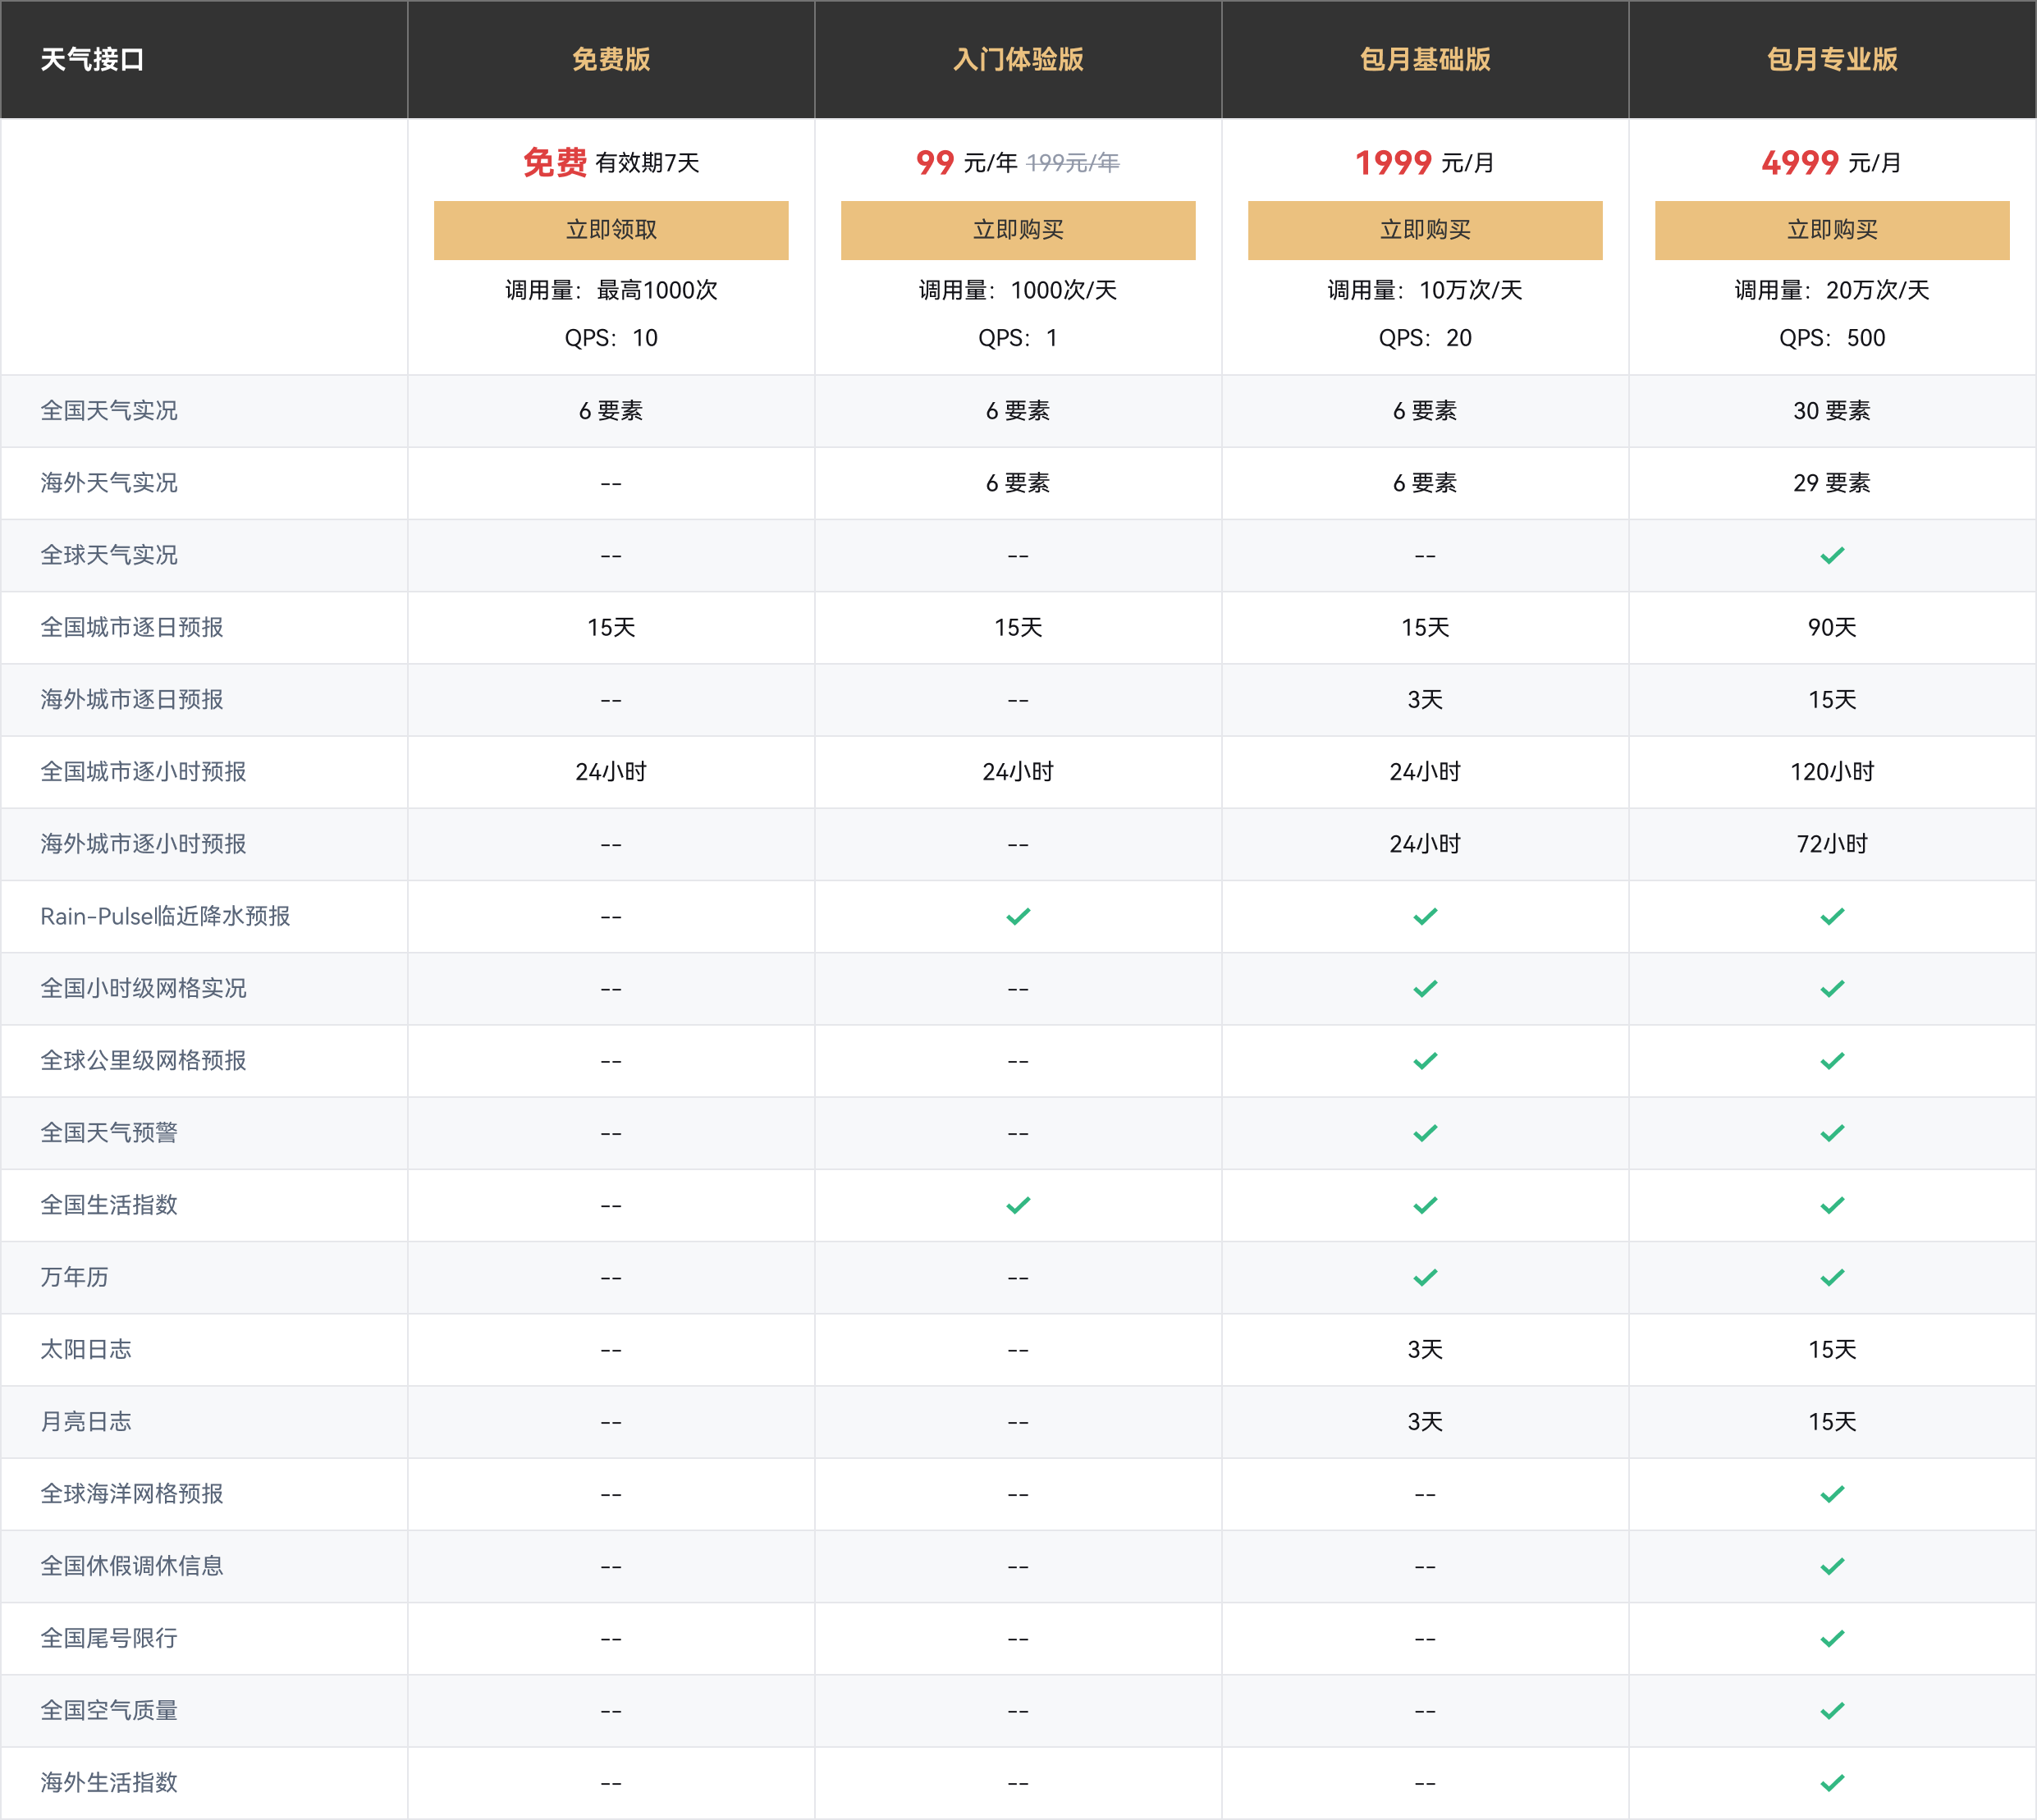Click 全球公里级网格预报 checkmark in 包月基础版

pyautogui.click(x=1425, y=1060)
